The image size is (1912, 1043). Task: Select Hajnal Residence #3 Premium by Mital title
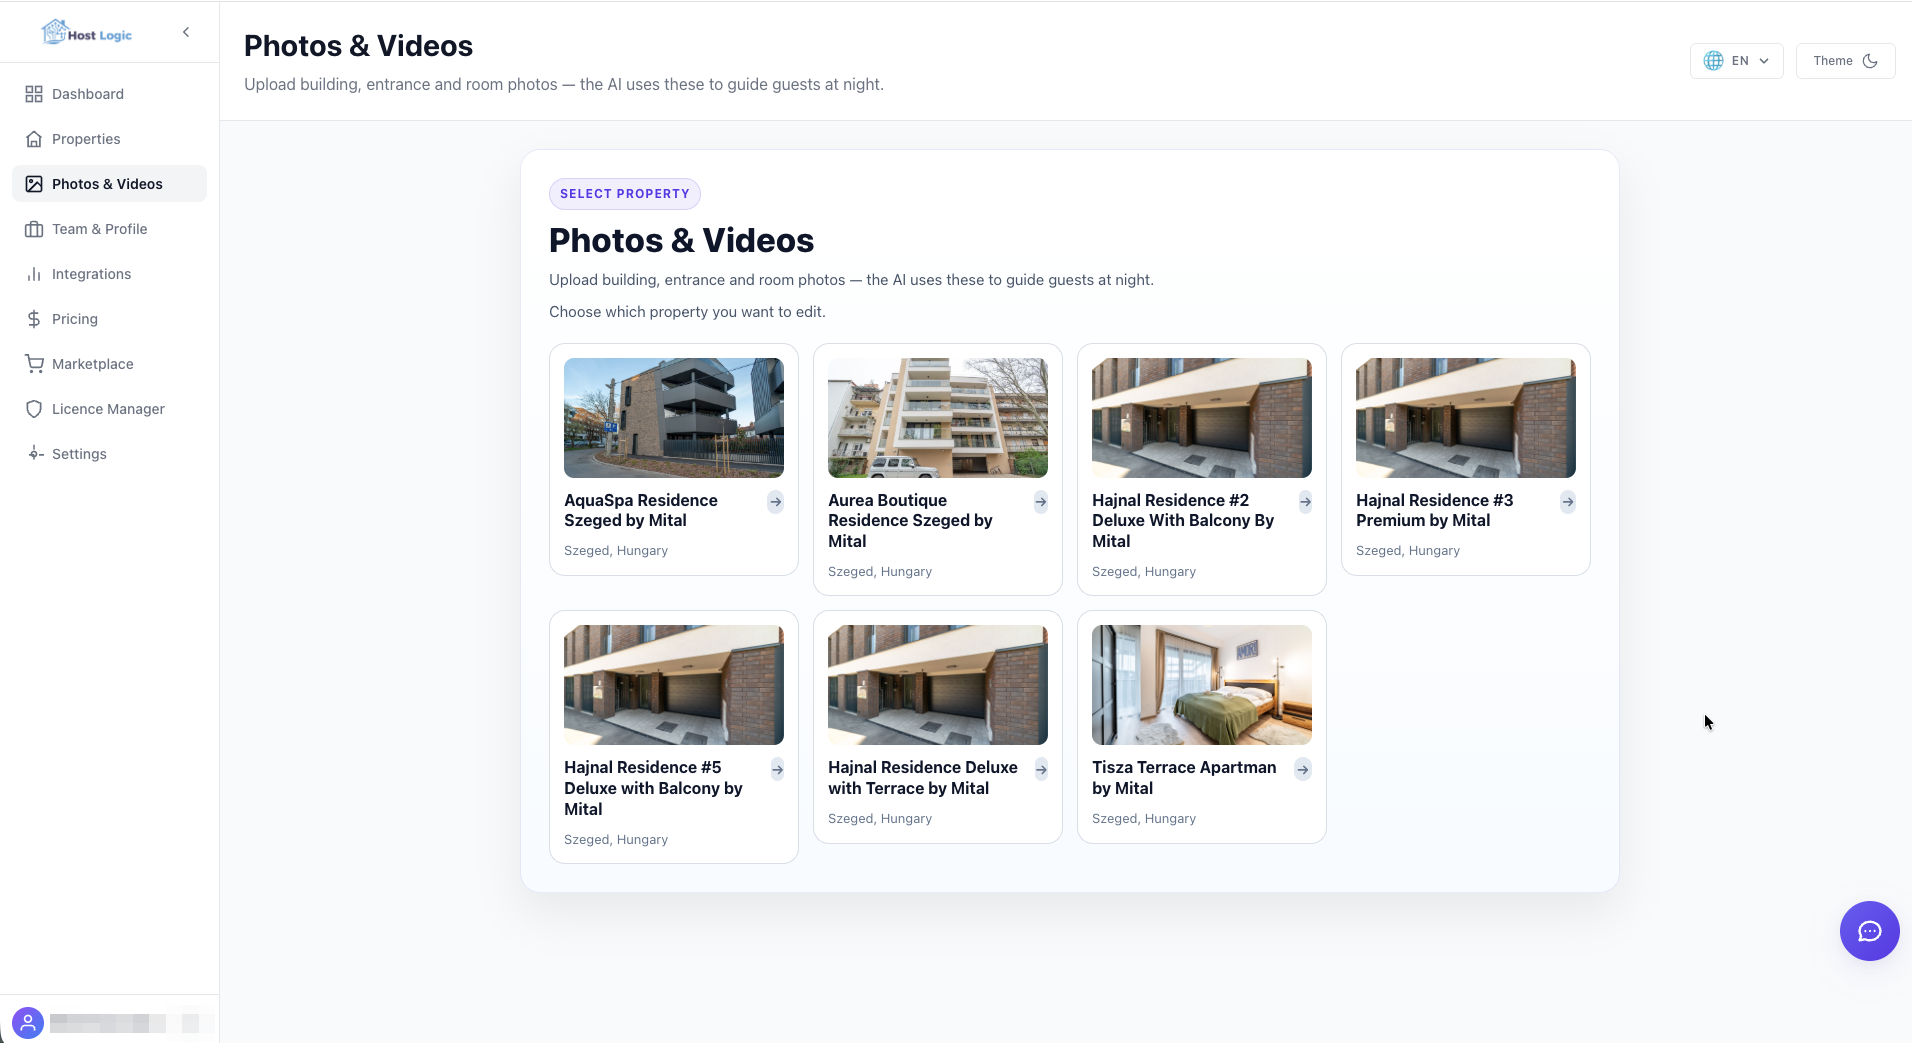(1434, 510)
